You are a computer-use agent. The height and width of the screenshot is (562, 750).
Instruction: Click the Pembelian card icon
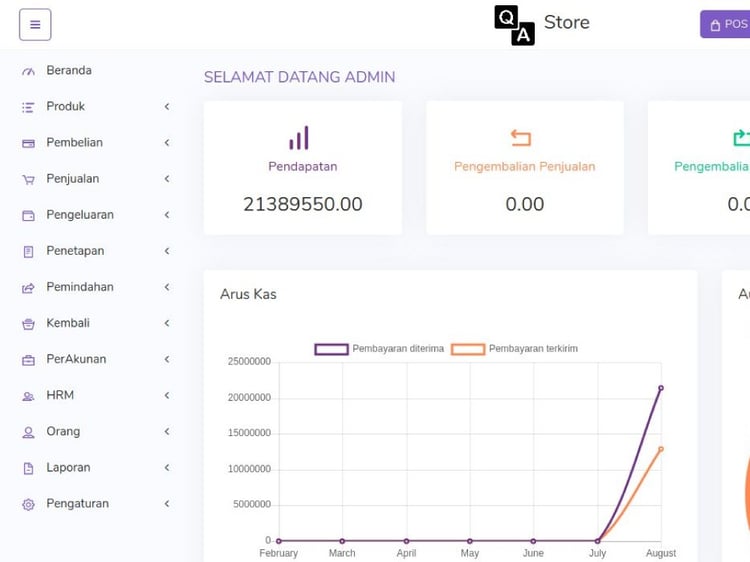coord(28,143)
